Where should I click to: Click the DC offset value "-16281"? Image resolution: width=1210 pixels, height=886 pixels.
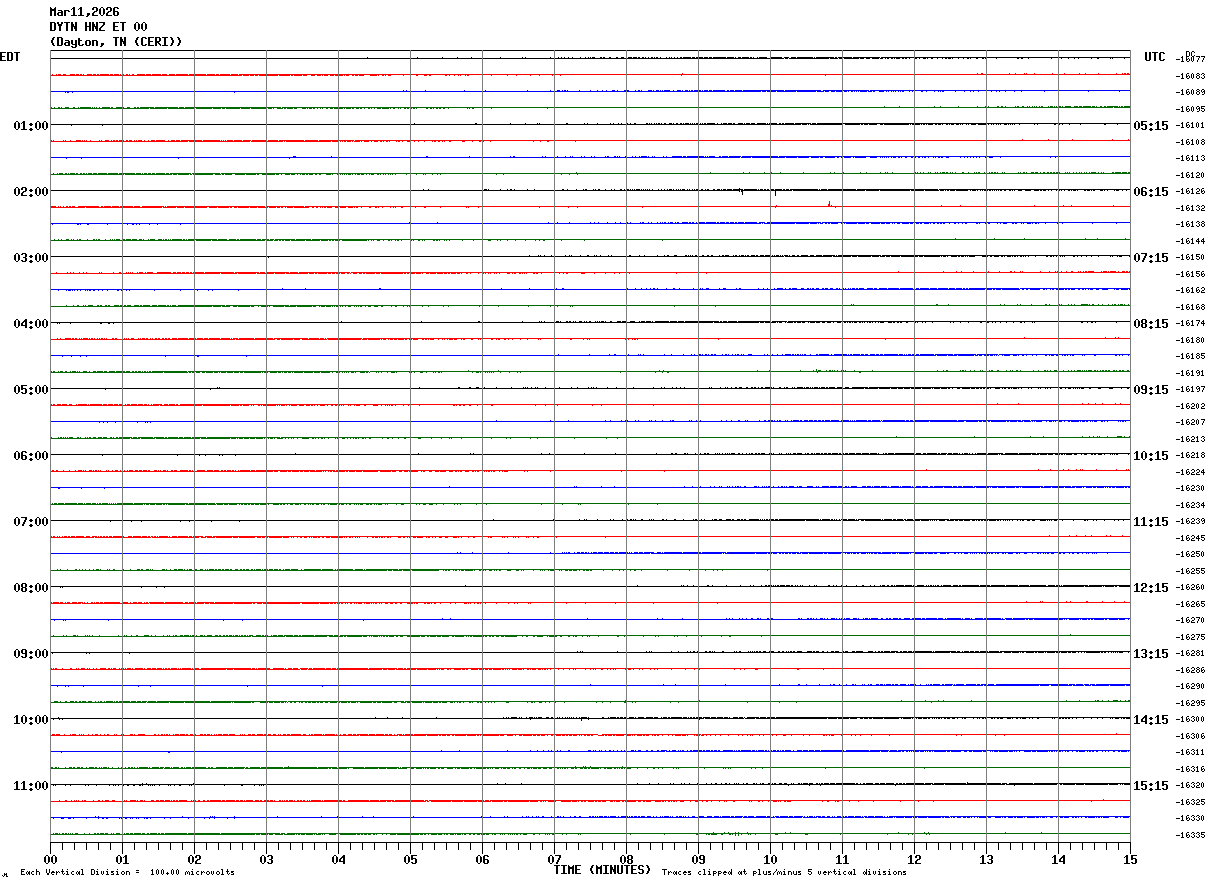click(x=1190, y=654)
